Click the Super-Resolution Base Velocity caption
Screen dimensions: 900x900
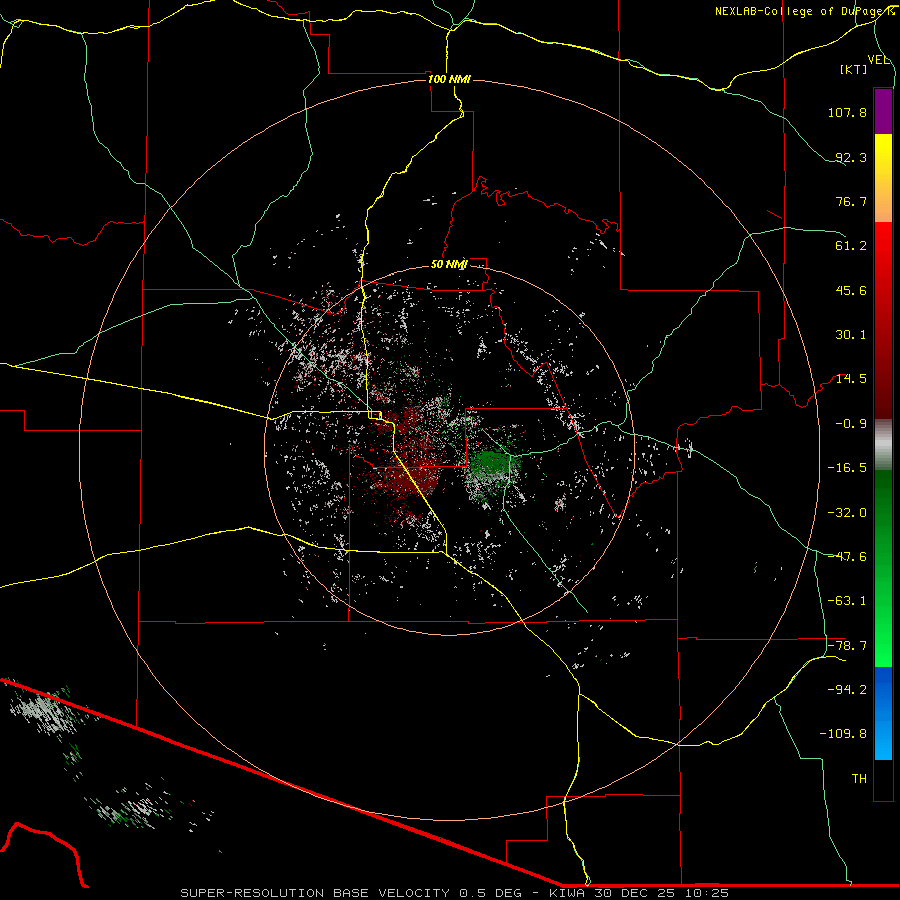pyautogui.click(x=455, y=893)
